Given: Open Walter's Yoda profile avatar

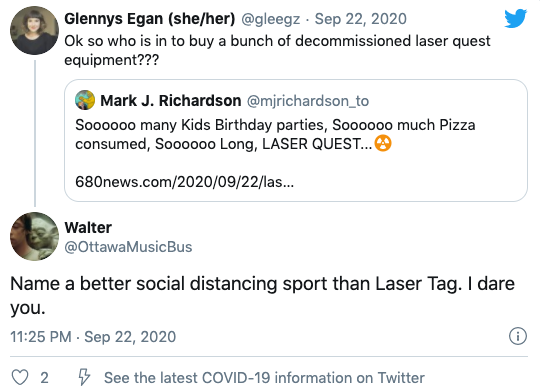Looking at the screenshot, I should [x=34, y=236].
